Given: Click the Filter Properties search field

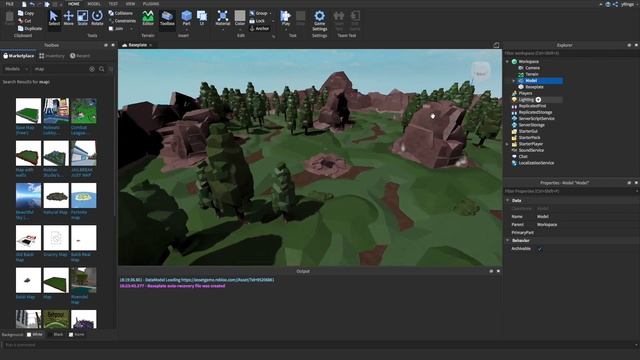Looking at the screenshot, I should (x=569, y=191).
